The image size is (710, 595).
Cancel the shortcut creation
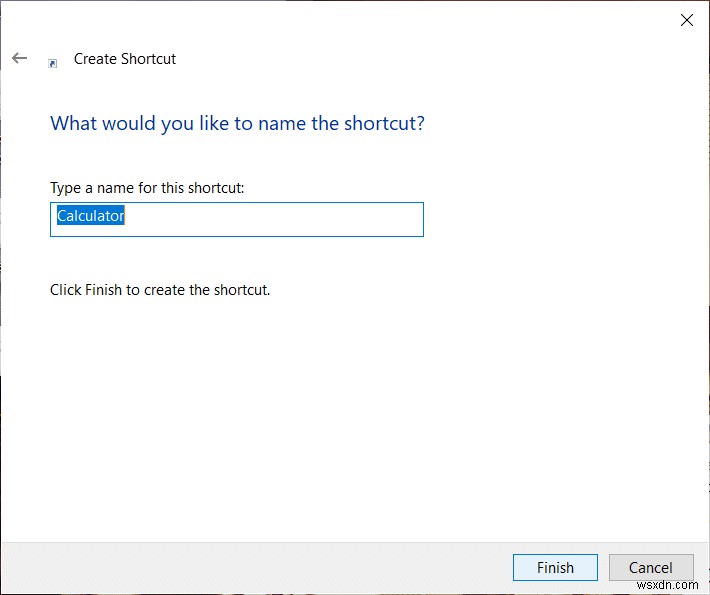(651, 567)
